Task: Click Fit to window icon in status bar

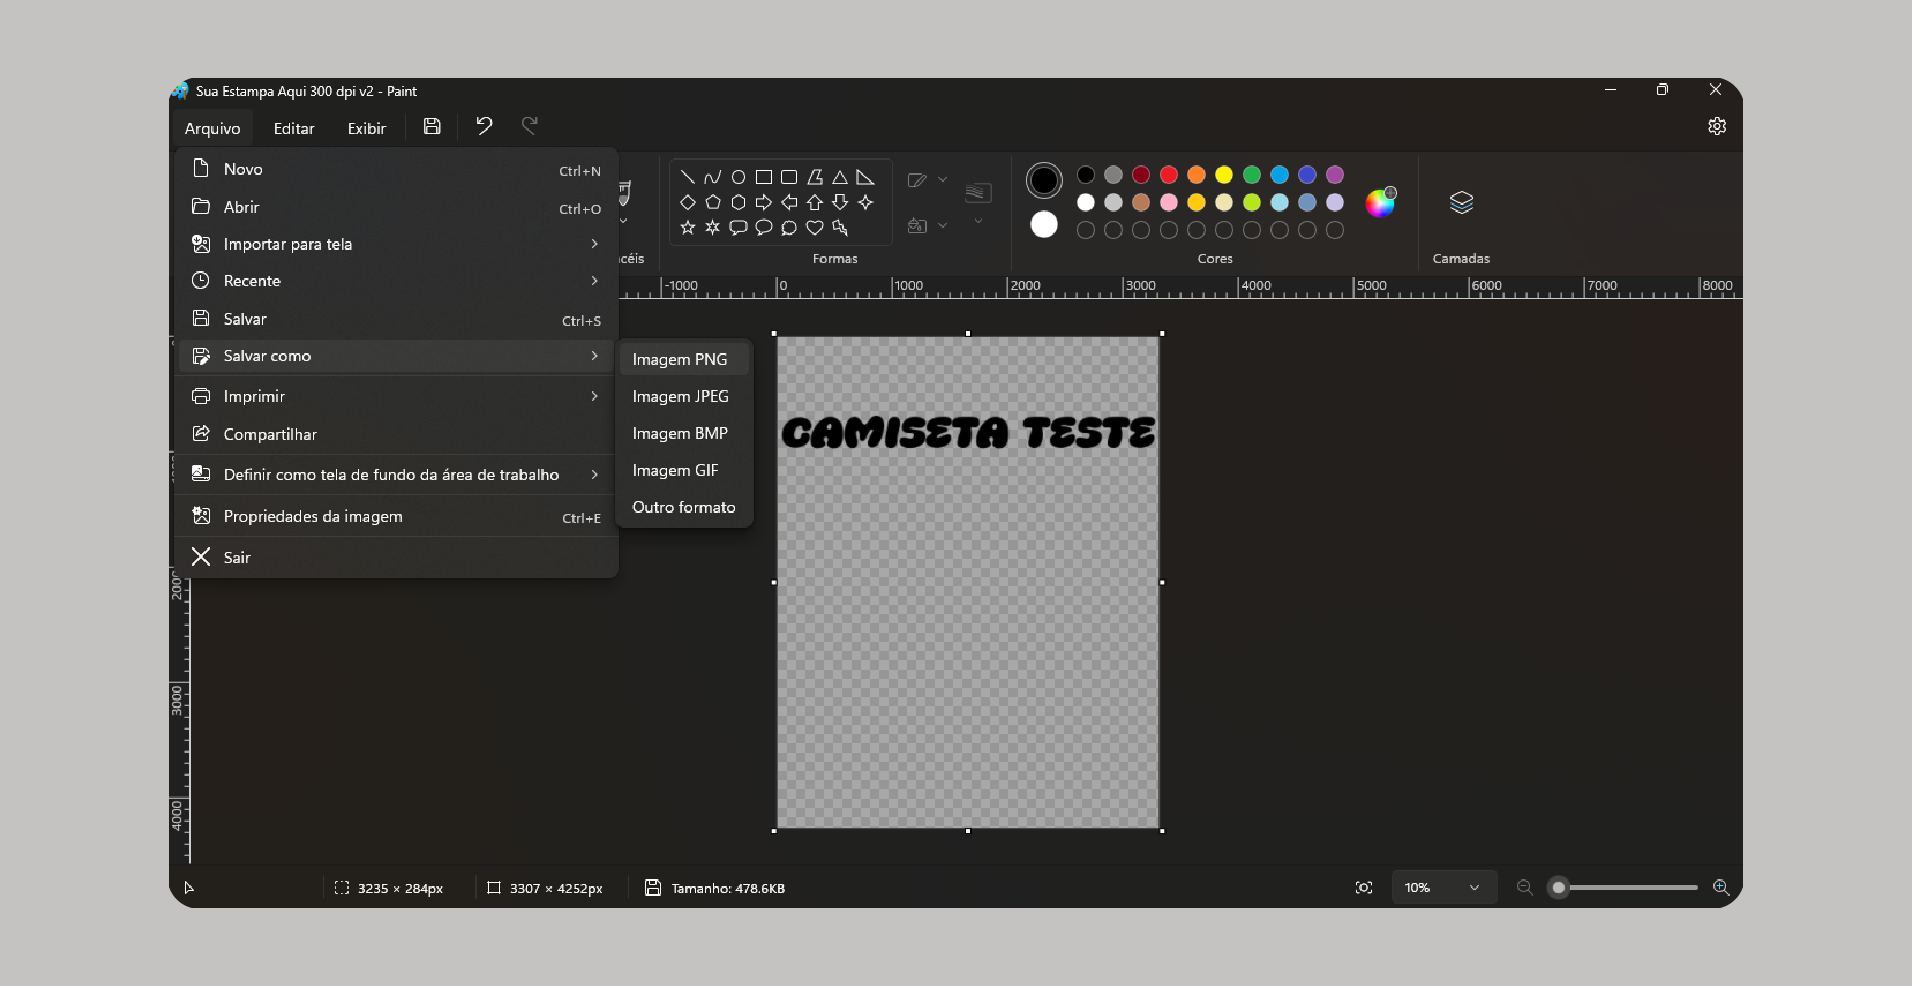Action: (x=1364, y=888)
